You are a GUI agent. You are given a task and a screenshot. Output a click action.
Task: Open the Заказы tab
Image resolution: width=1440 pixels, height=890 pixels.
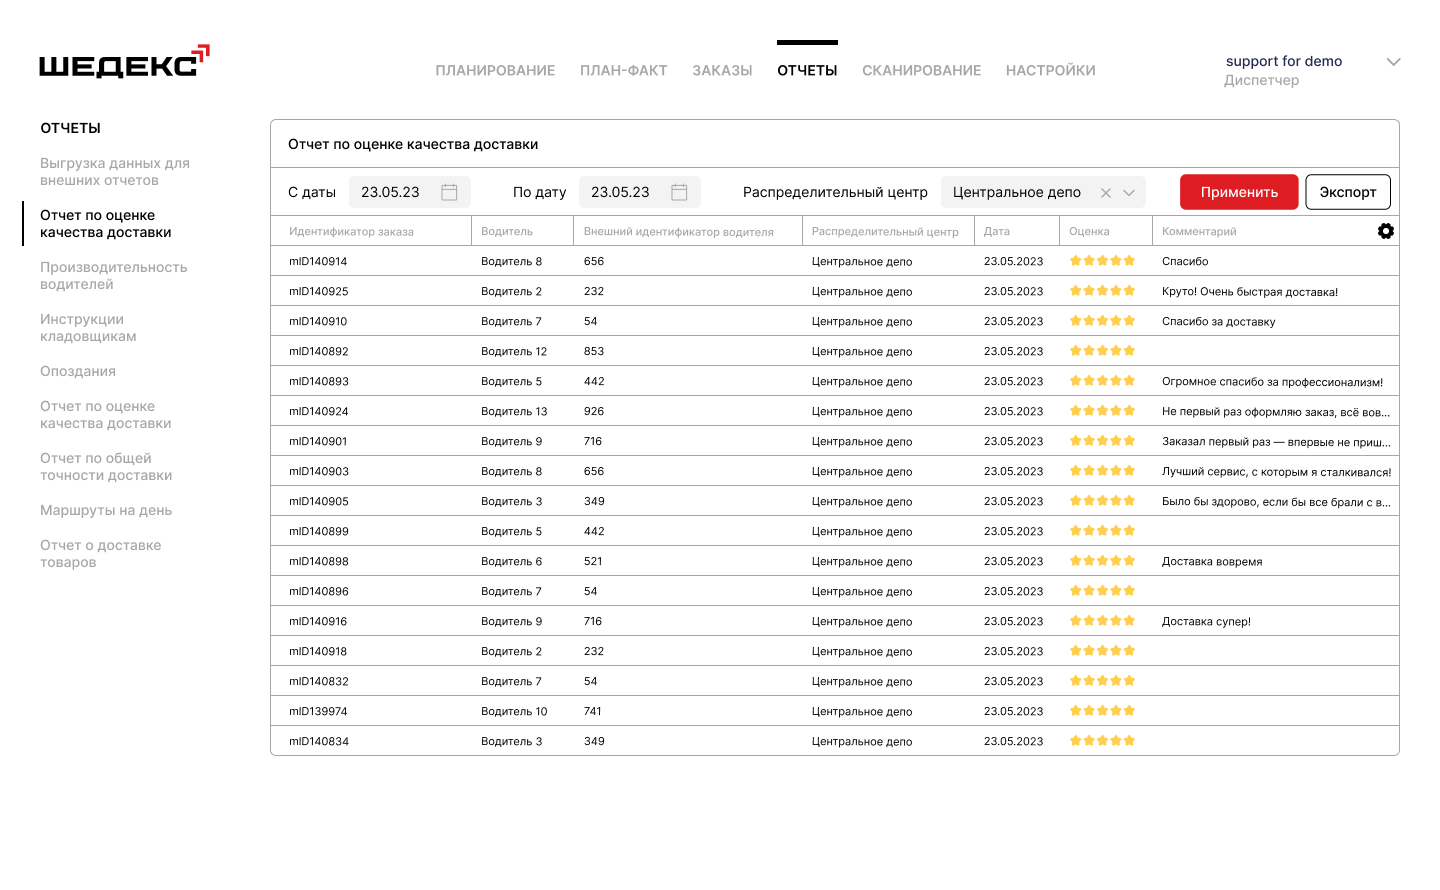pos(722,70)
